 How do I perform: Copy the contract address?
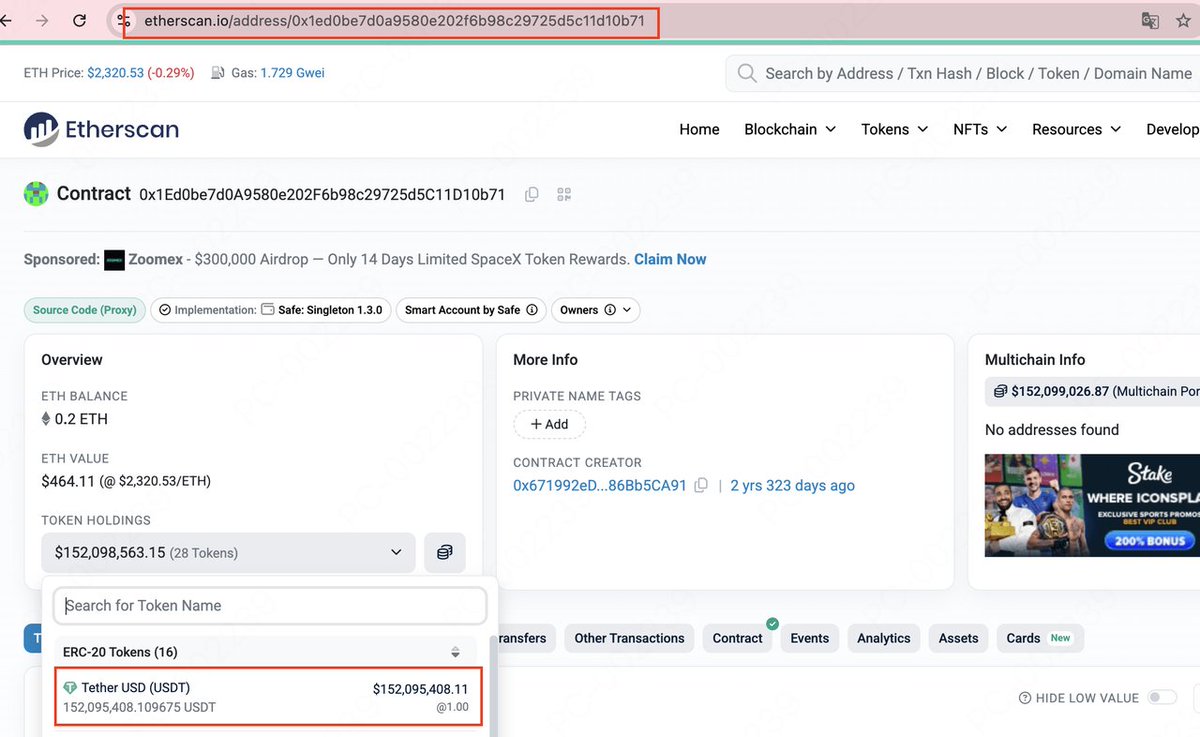tap(532, 194)
